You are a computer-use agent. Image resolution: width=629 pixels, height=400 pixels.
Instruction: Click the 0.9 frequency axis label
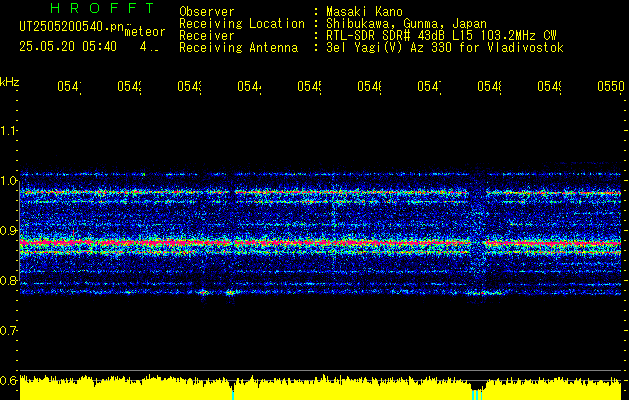pos(9,231)
